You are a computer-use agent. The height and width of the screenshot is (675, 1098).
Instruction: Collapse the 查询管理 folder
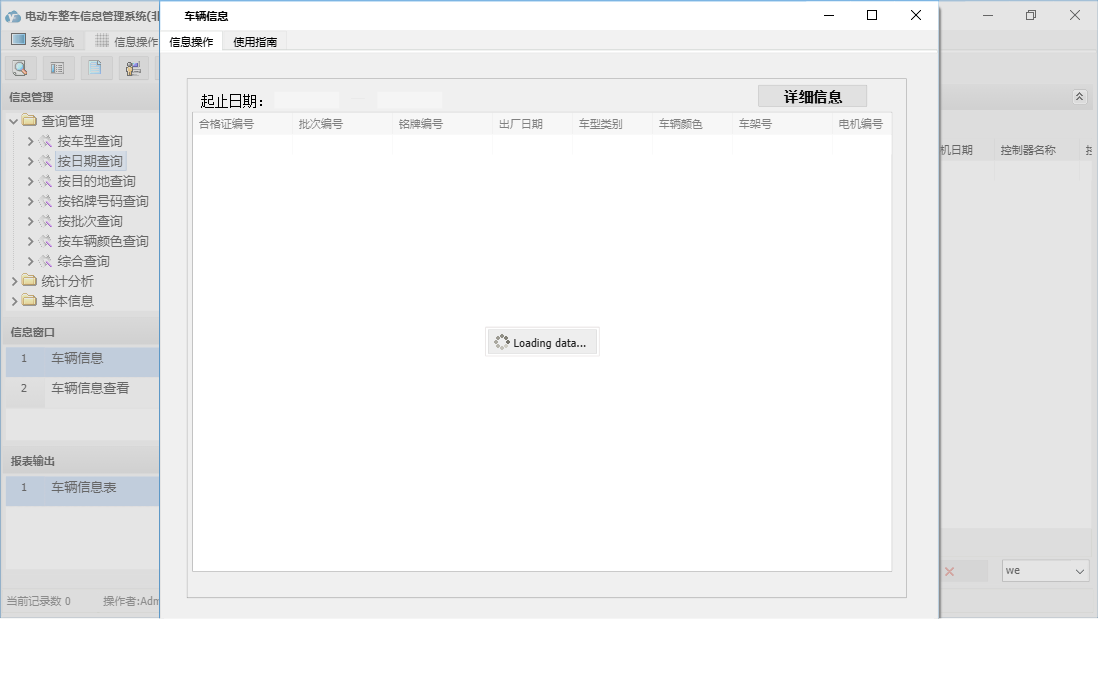tap(16, 120)
